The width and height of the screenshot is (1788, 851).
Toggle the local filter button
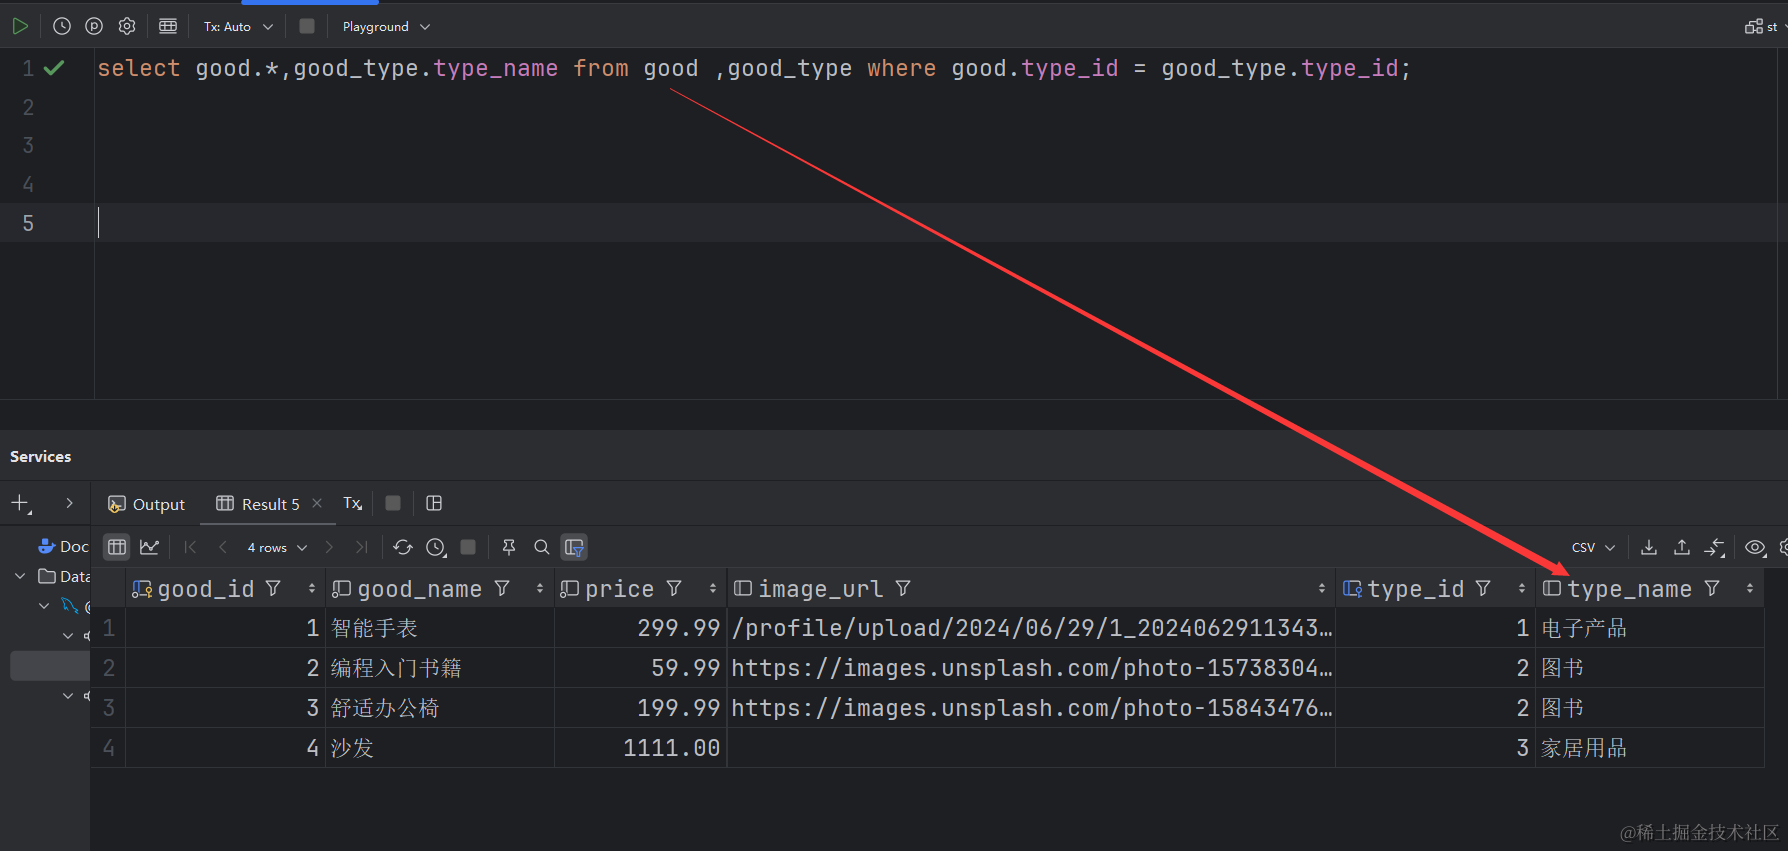574,547
